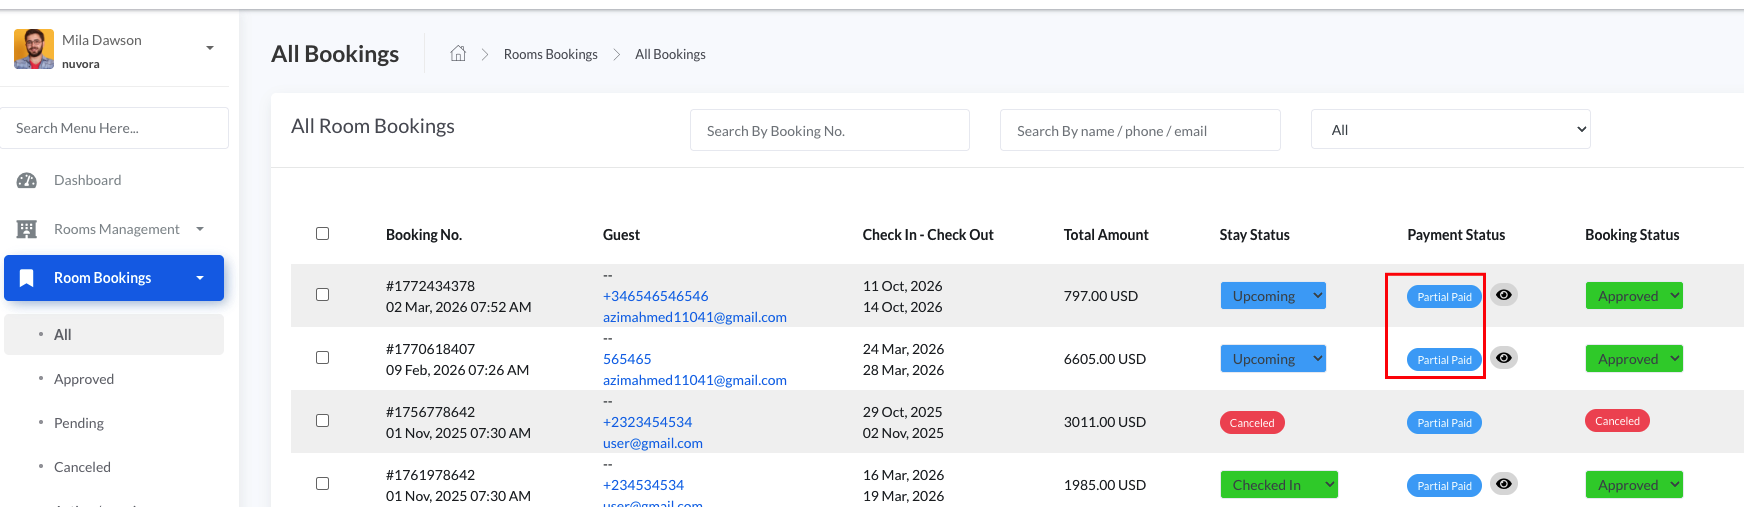Viewport: 1744px width, 507px height.
Task: Select checkbox for booking #1756778642
Action: click(322, 420)
